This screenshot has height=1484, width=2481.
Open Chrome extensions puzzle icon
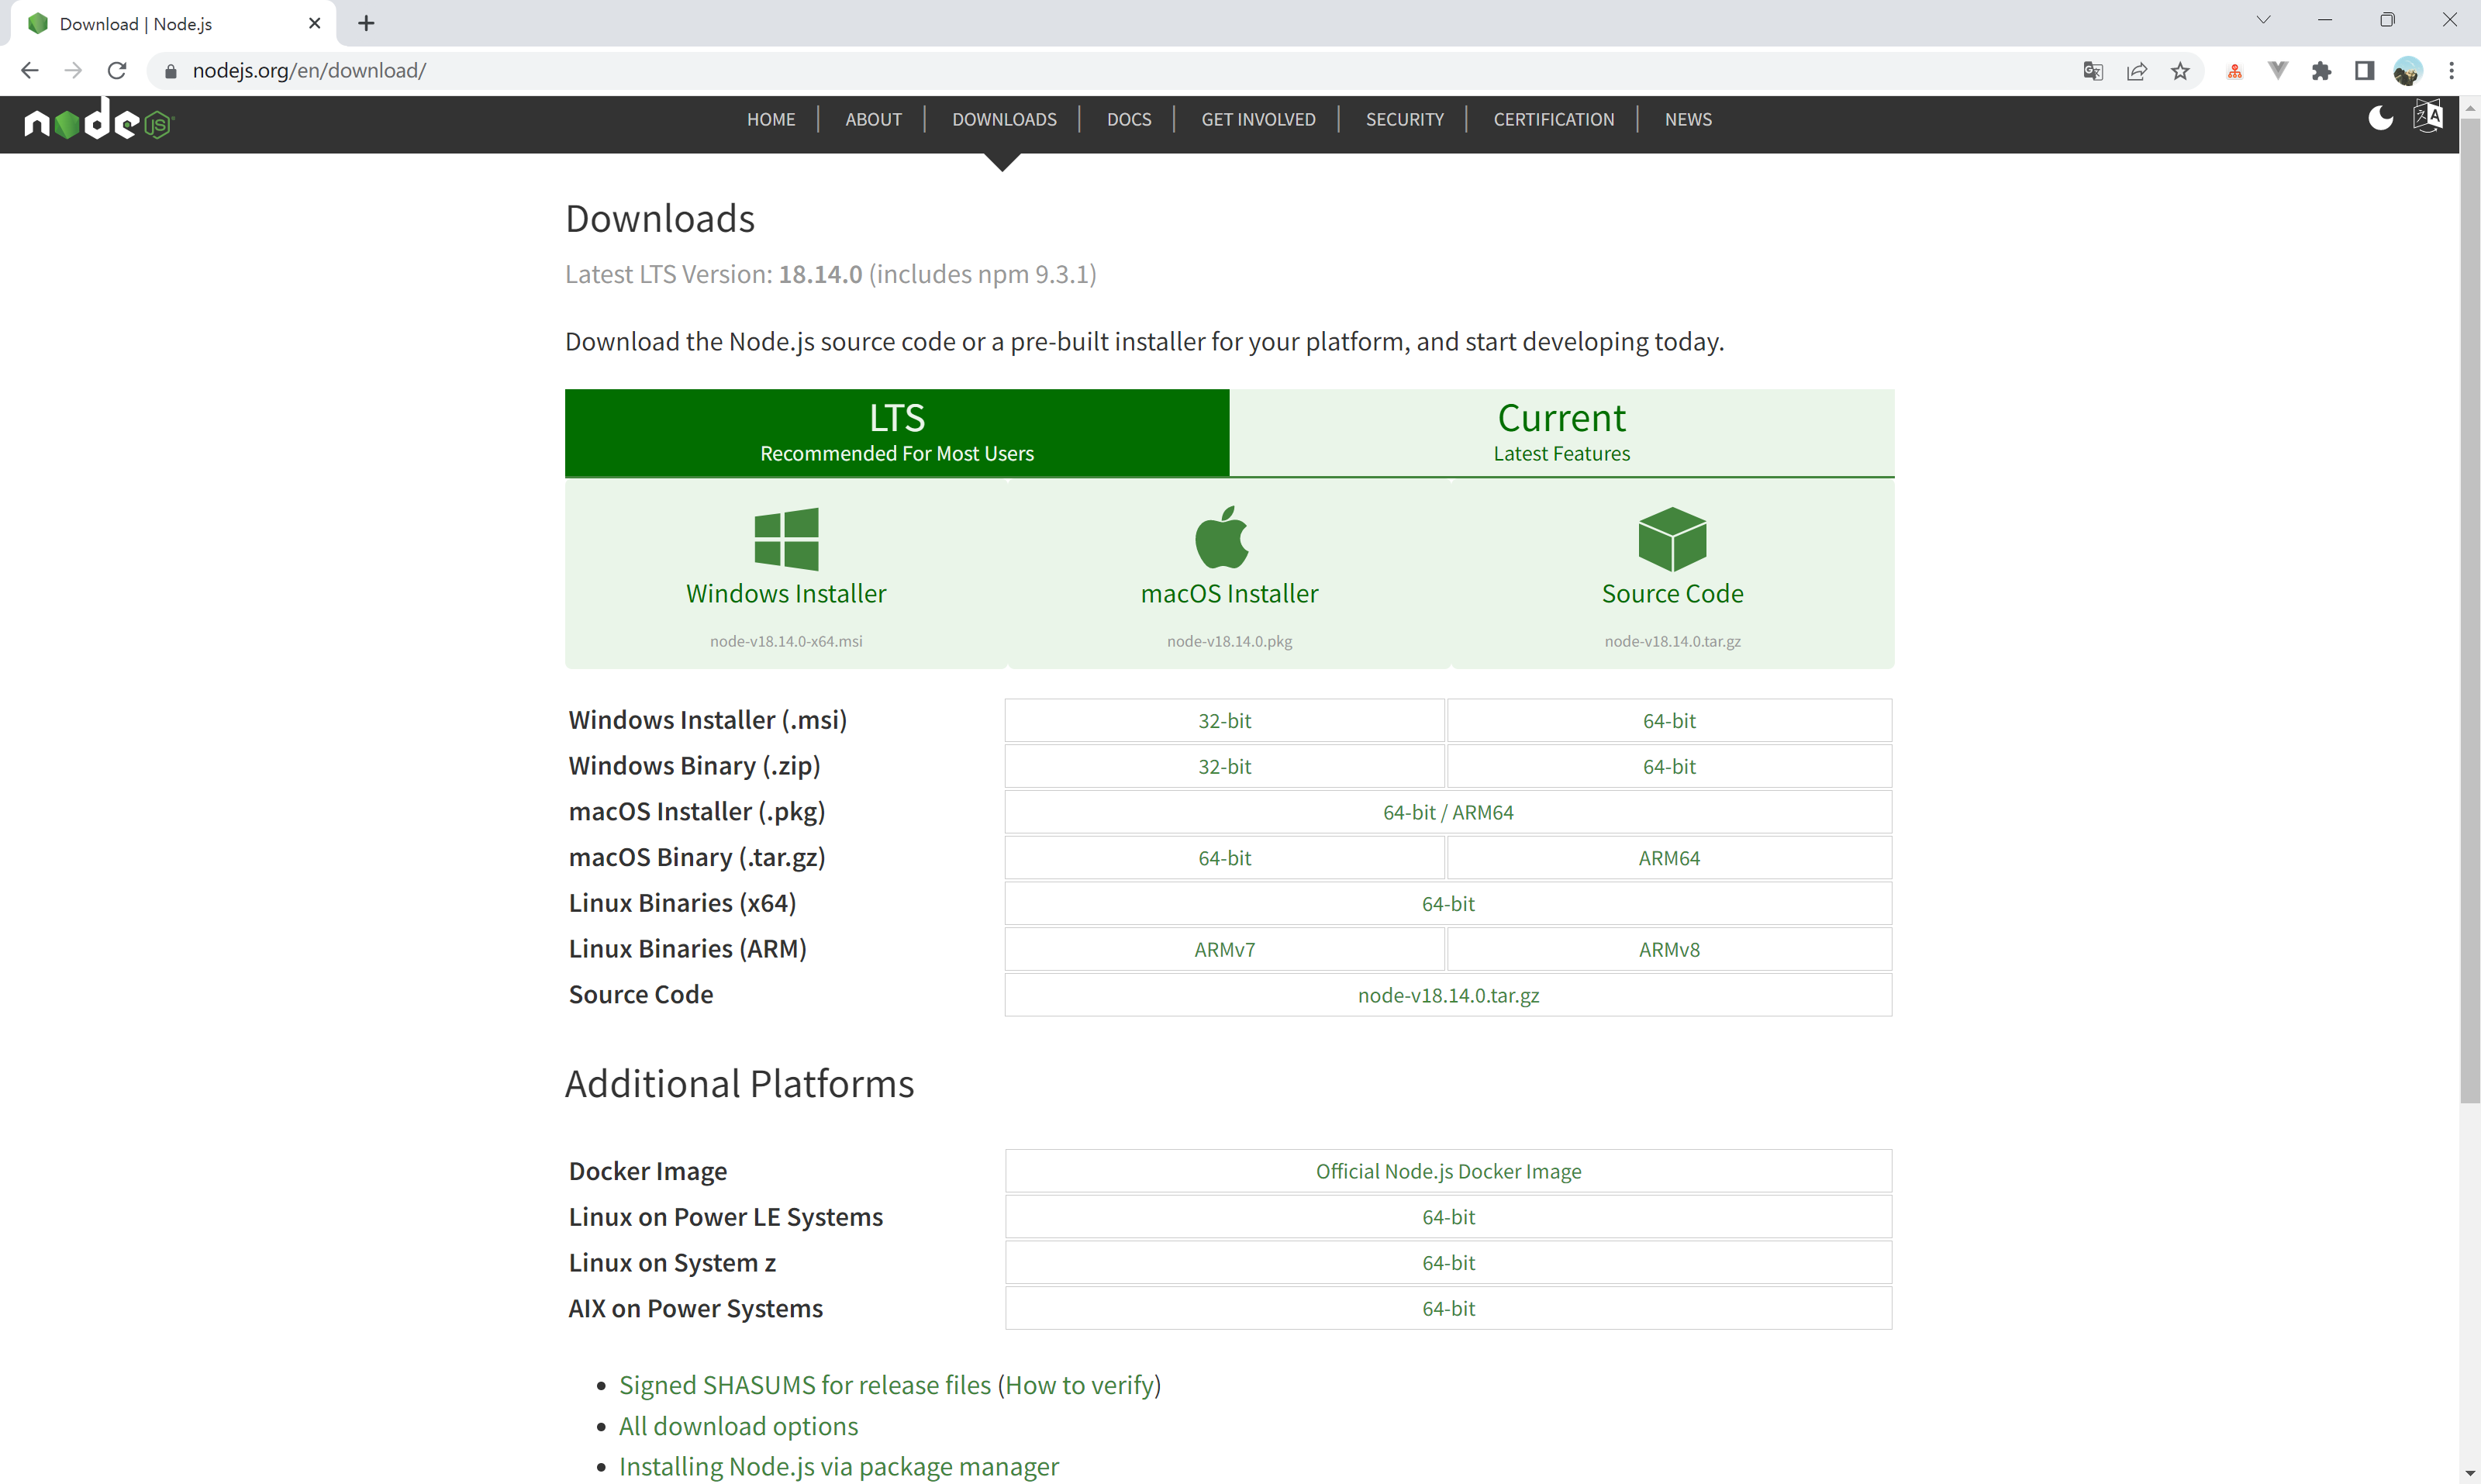pyautogui.click(x=2321, y=71)
